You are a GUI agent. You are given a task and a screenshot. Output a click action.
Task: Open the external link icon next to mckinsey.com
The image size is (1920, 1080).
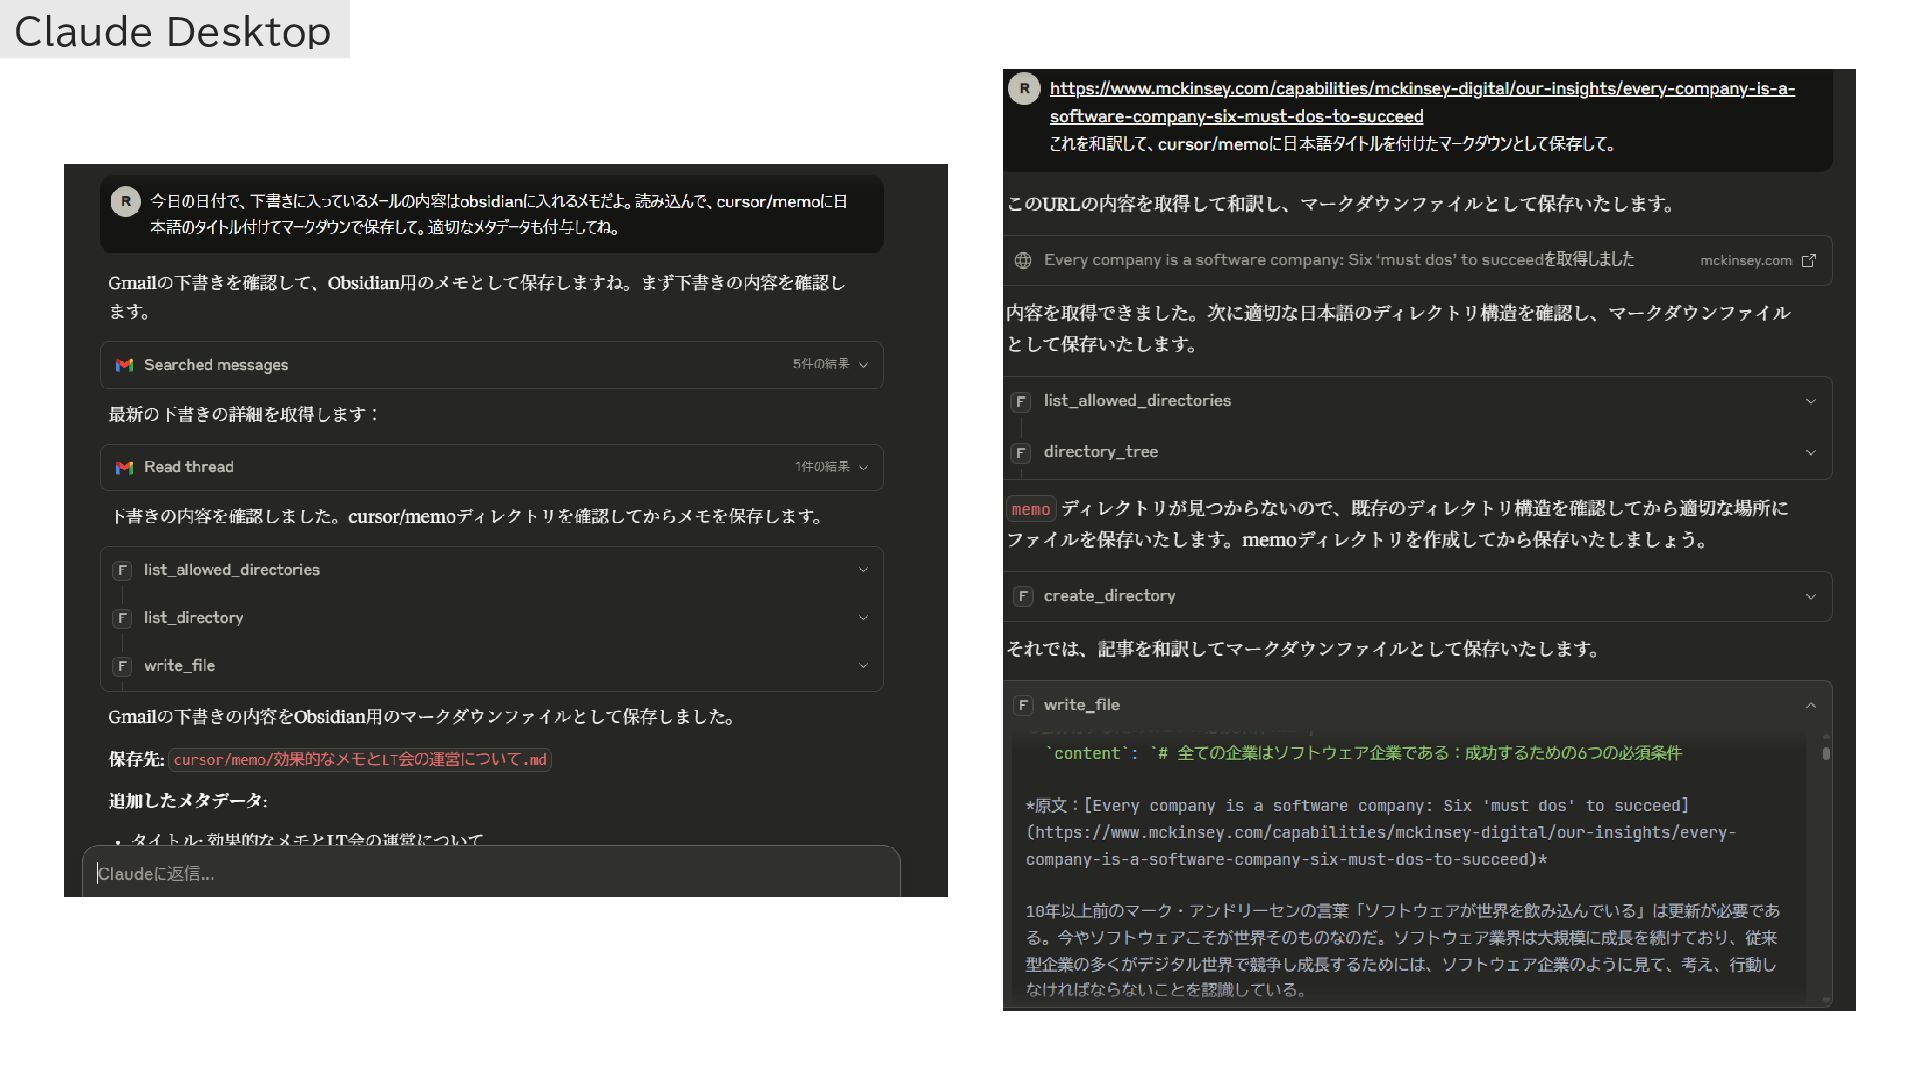[1809, 260]
